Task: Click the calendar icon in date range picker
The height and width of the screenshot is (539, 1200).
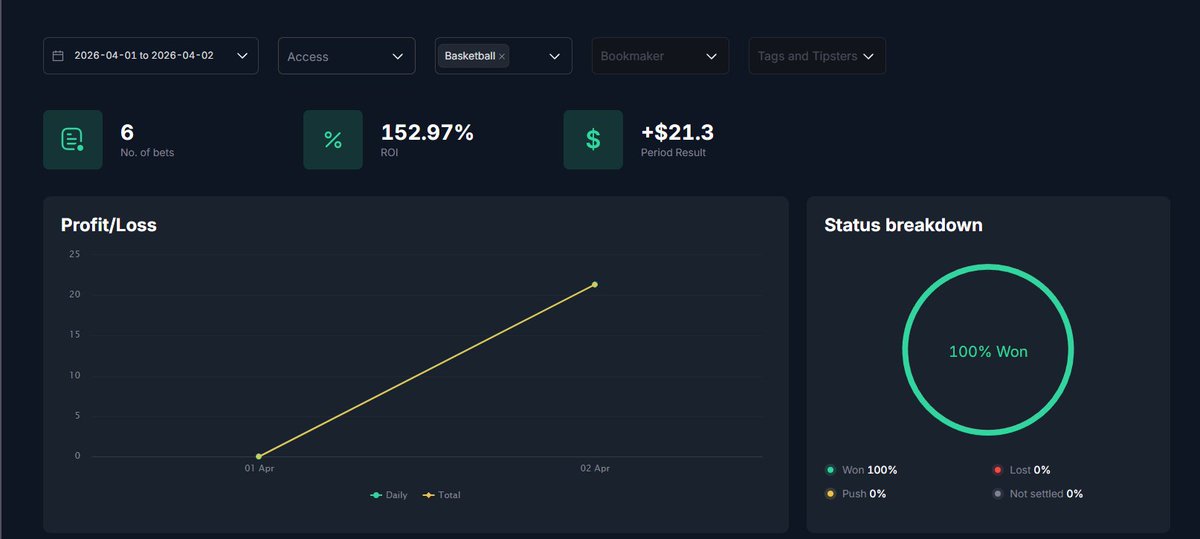Action: pos(58,56)
